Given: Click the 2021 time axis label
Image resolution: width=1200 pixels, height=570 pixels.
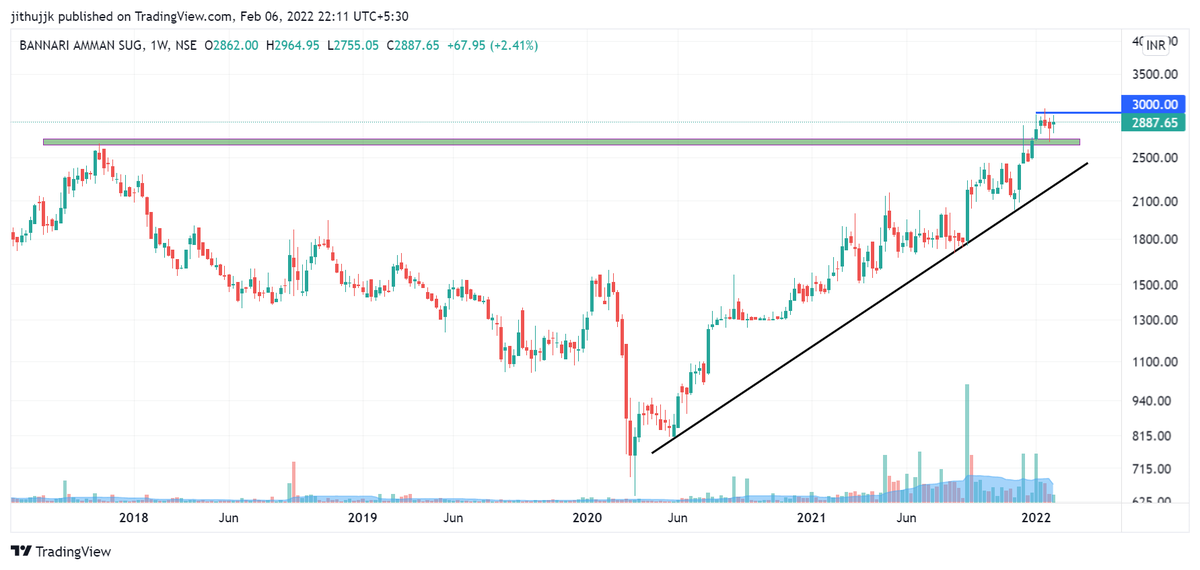Looking at the screenshot, I should (x=812, y=518).
